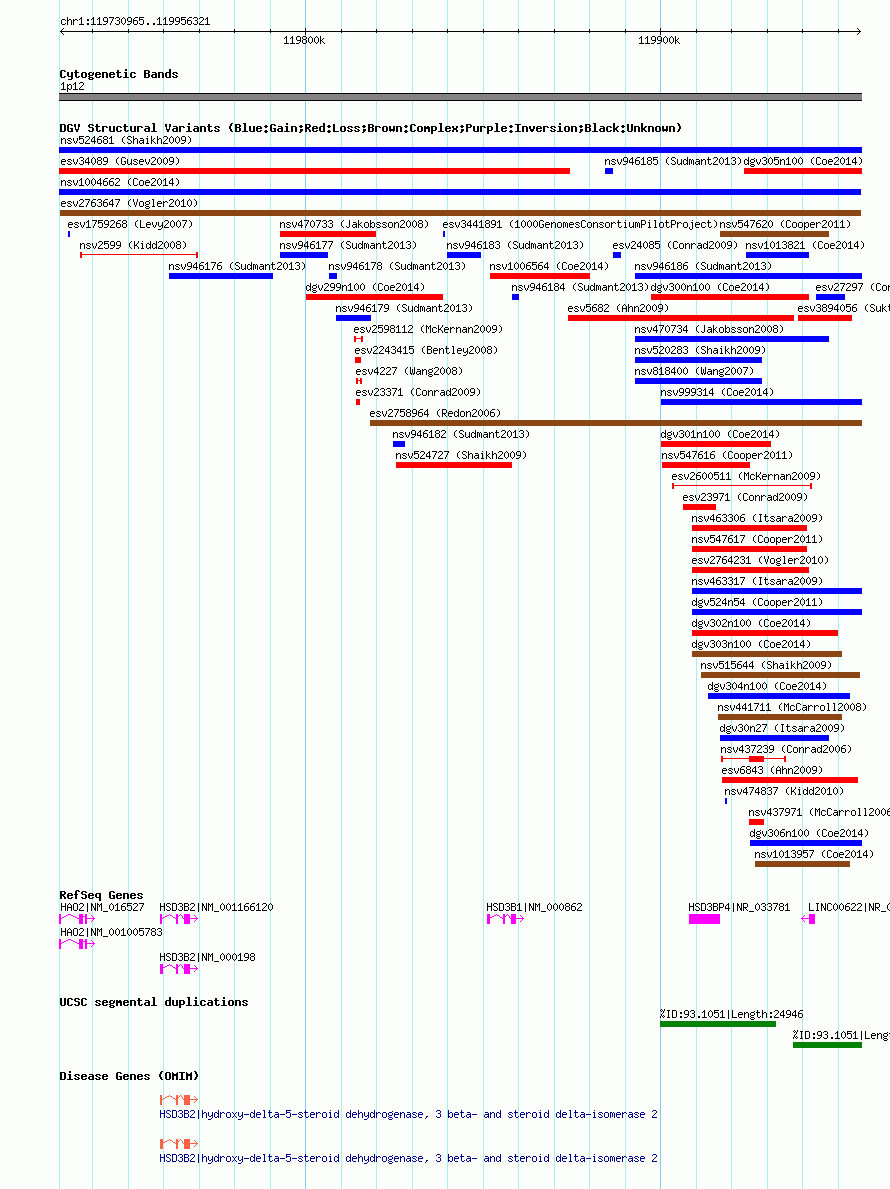This screenshot has width=890, height=1189.
Task: Select the dgv301n100 (Coe2014) red bar
Action: point(716,444)
